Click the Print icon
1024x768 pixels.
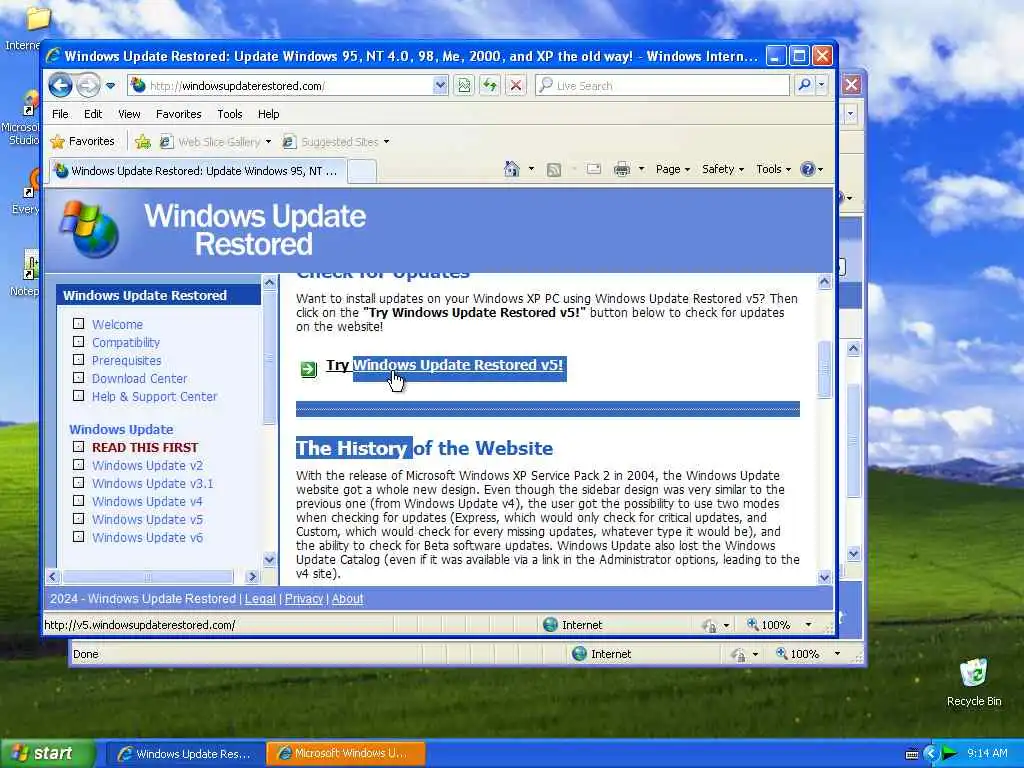[x=622, y=169]
